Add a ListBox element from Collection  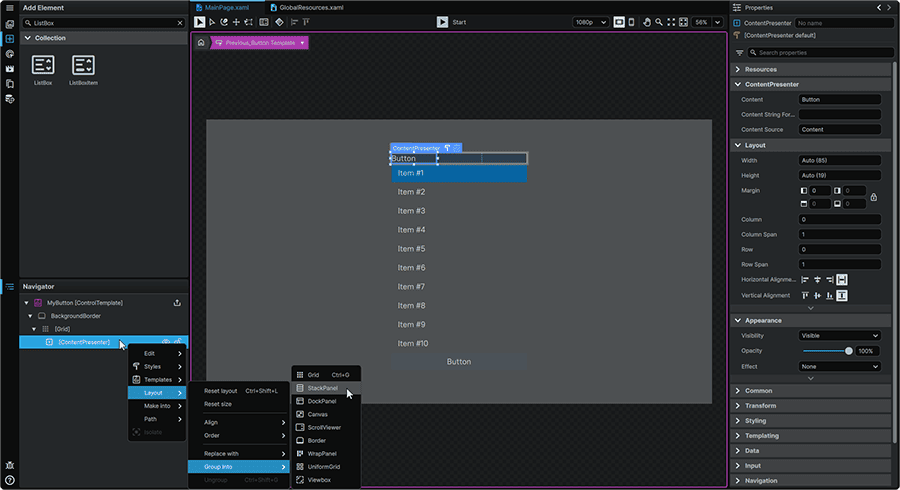coord(43,70)
